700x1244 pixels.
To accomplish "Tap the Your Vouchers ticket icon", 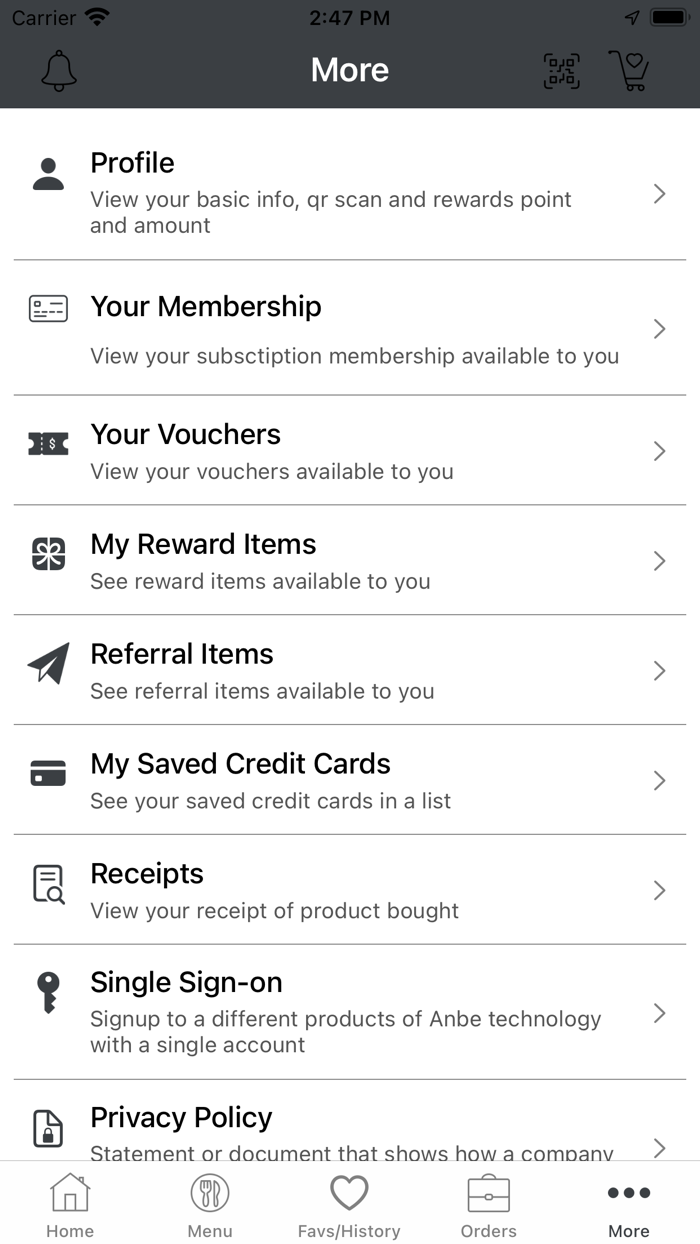I will [x=48, y=444].
